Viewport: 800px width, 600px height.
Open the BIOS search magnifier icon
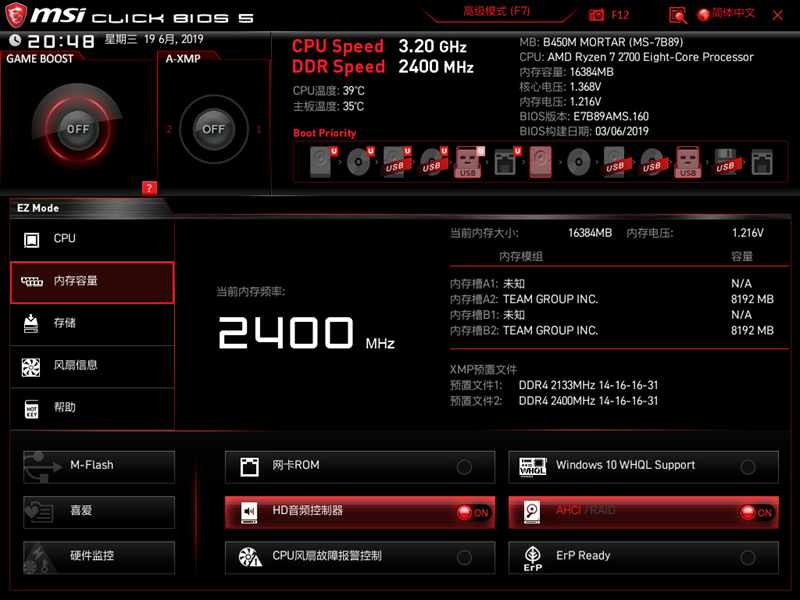tap(678, 15)
